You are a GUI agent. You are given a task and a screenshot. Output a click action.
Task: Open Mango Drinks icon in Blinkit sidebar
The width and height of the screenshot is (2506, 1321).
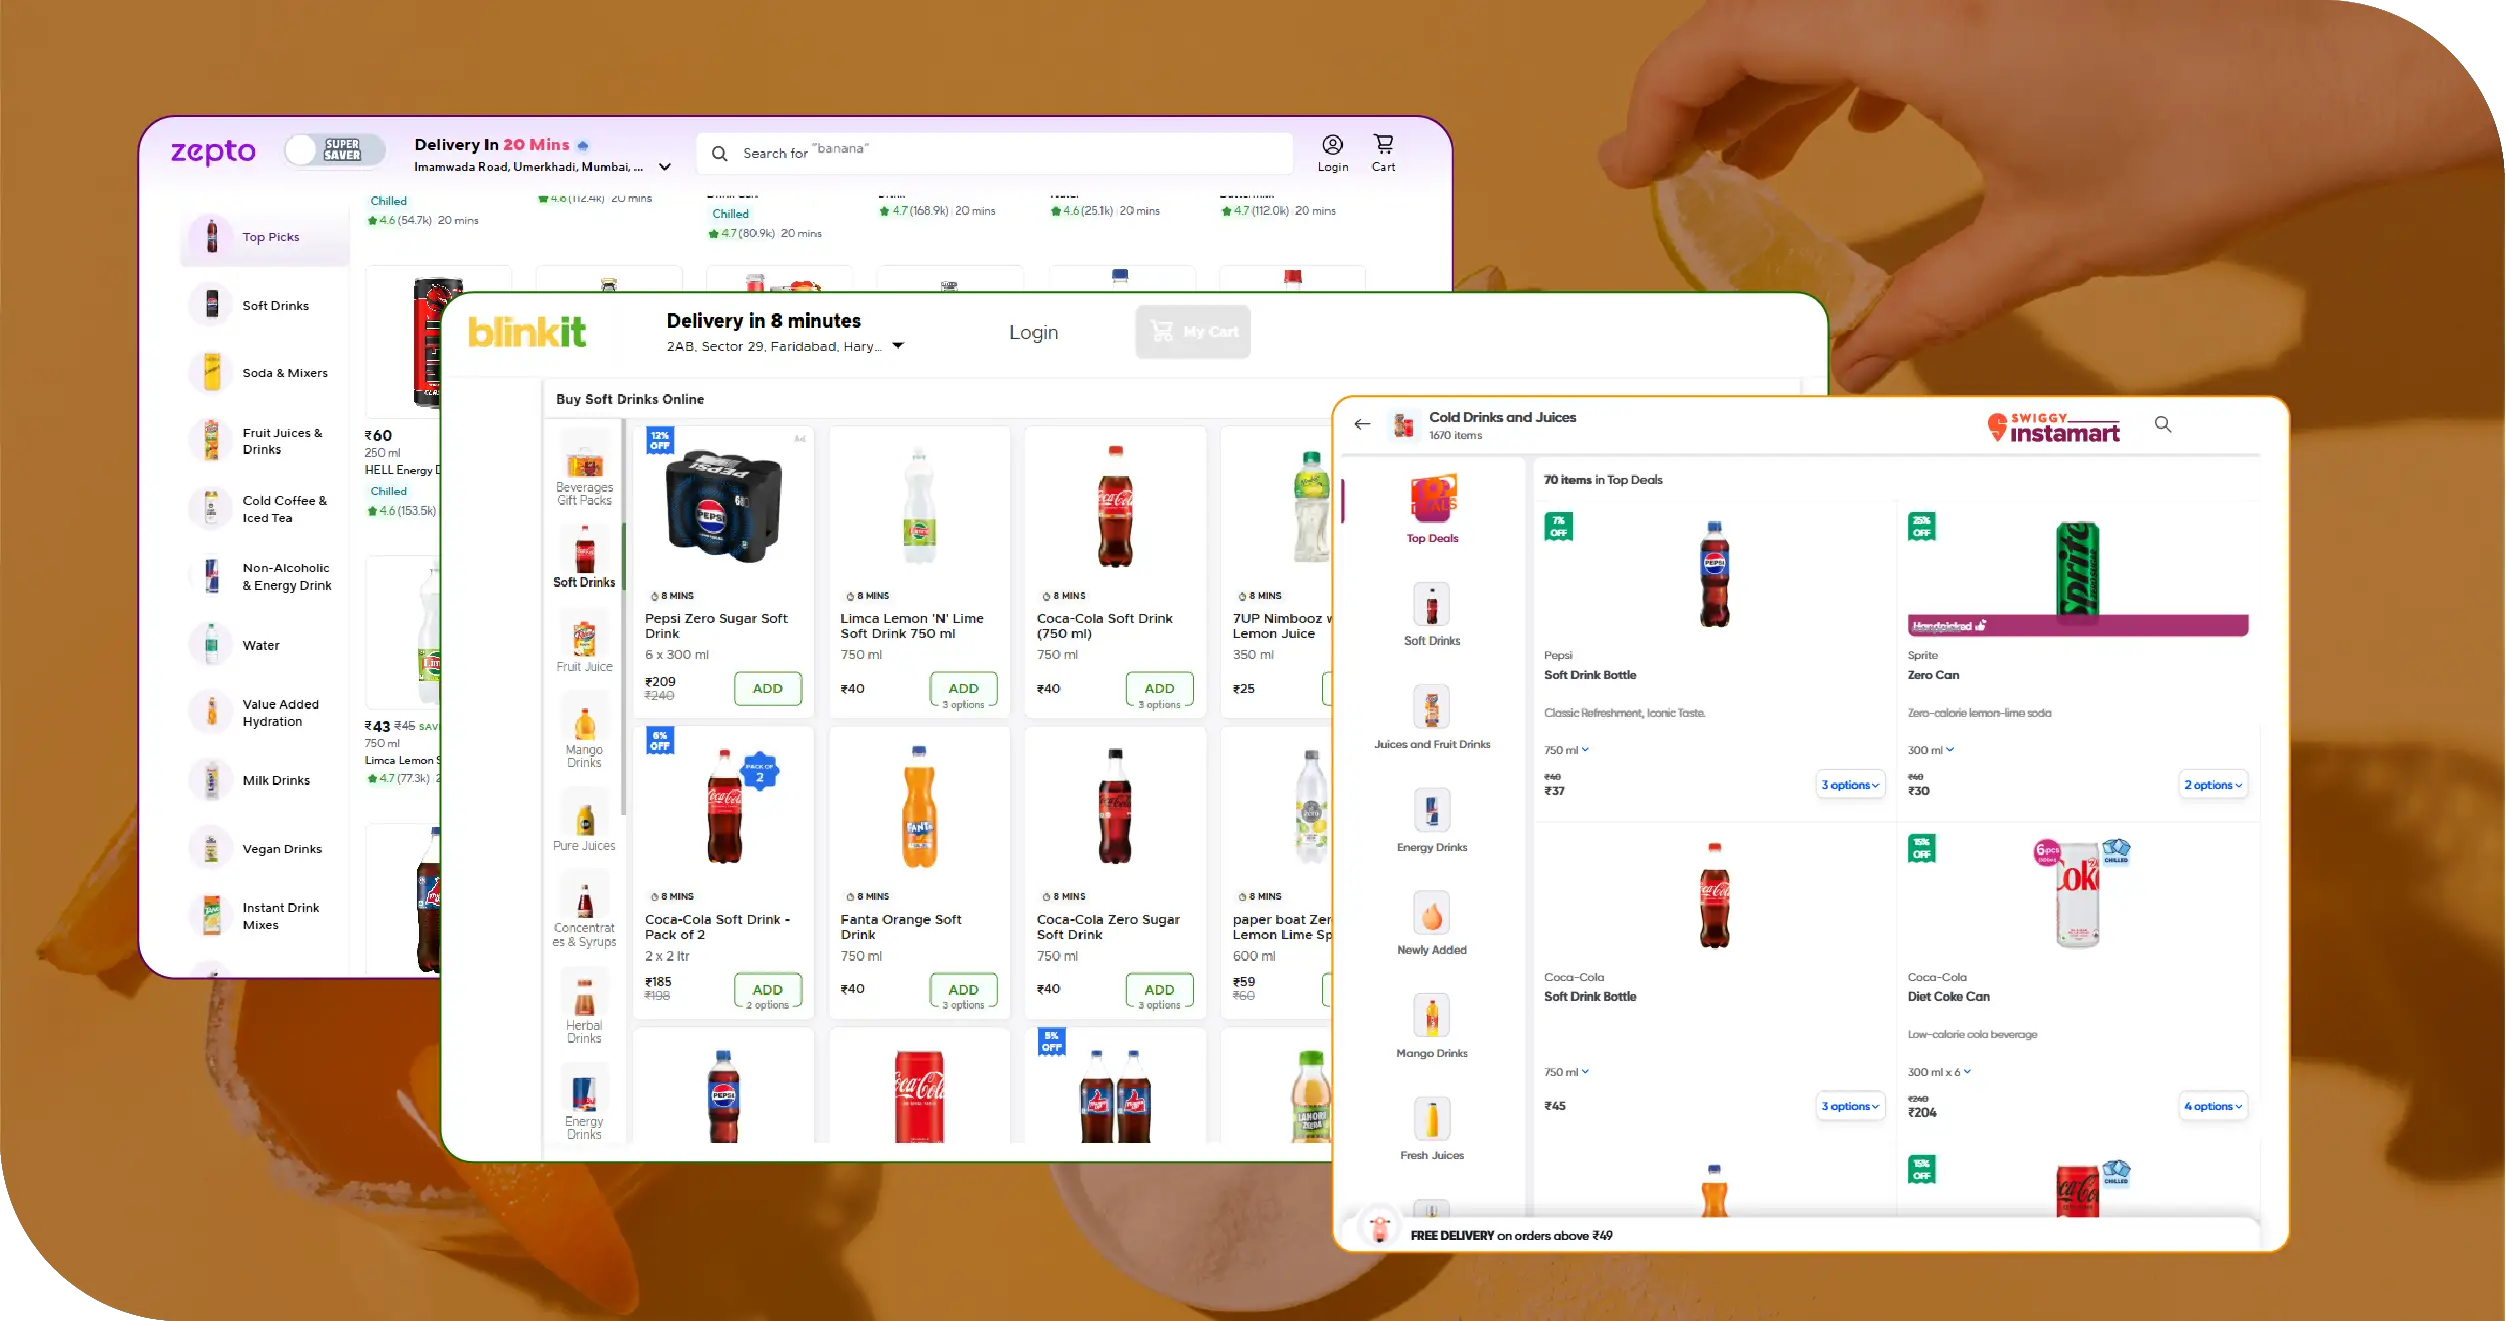click(584, 724)
